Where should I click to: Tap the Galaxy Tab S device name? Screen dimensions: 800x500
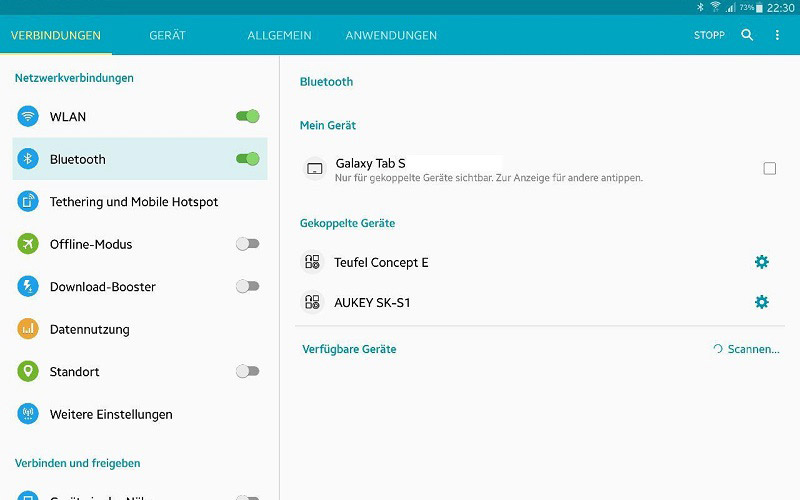point(370,163)
